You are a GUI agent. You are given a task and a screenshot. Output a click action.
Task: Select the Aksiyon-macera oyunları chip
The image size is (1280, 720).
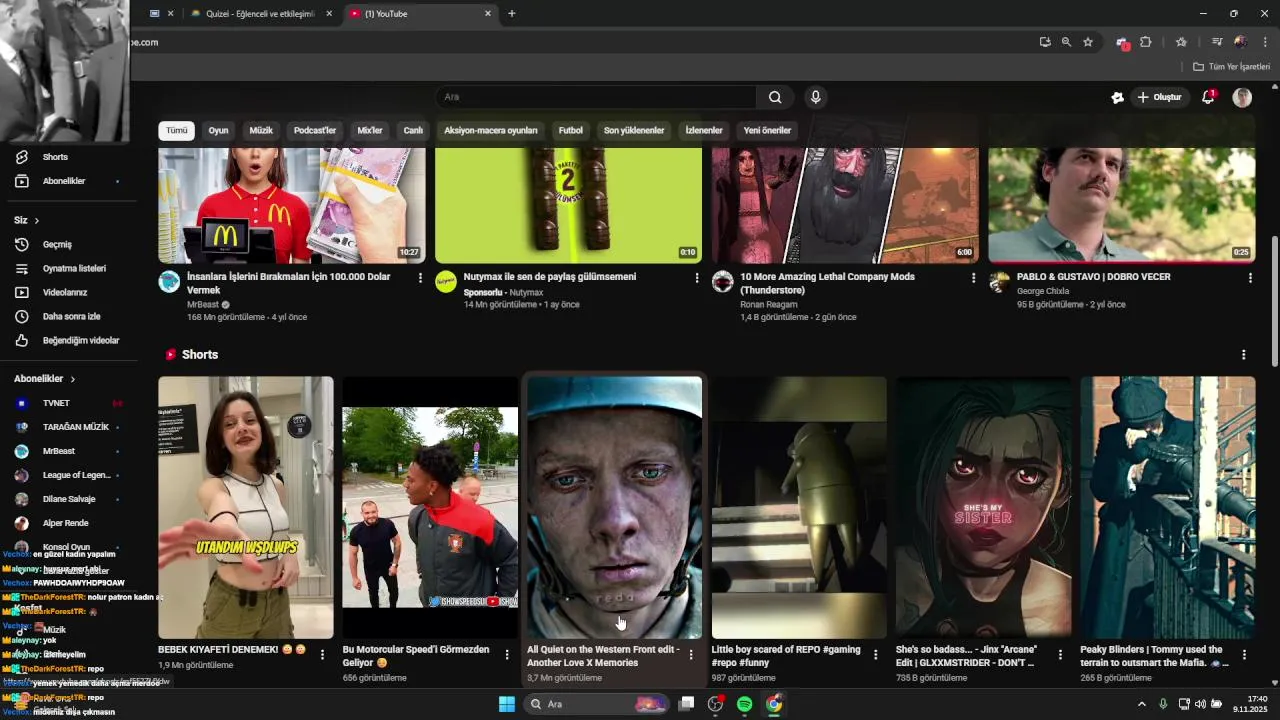point(491,130)
